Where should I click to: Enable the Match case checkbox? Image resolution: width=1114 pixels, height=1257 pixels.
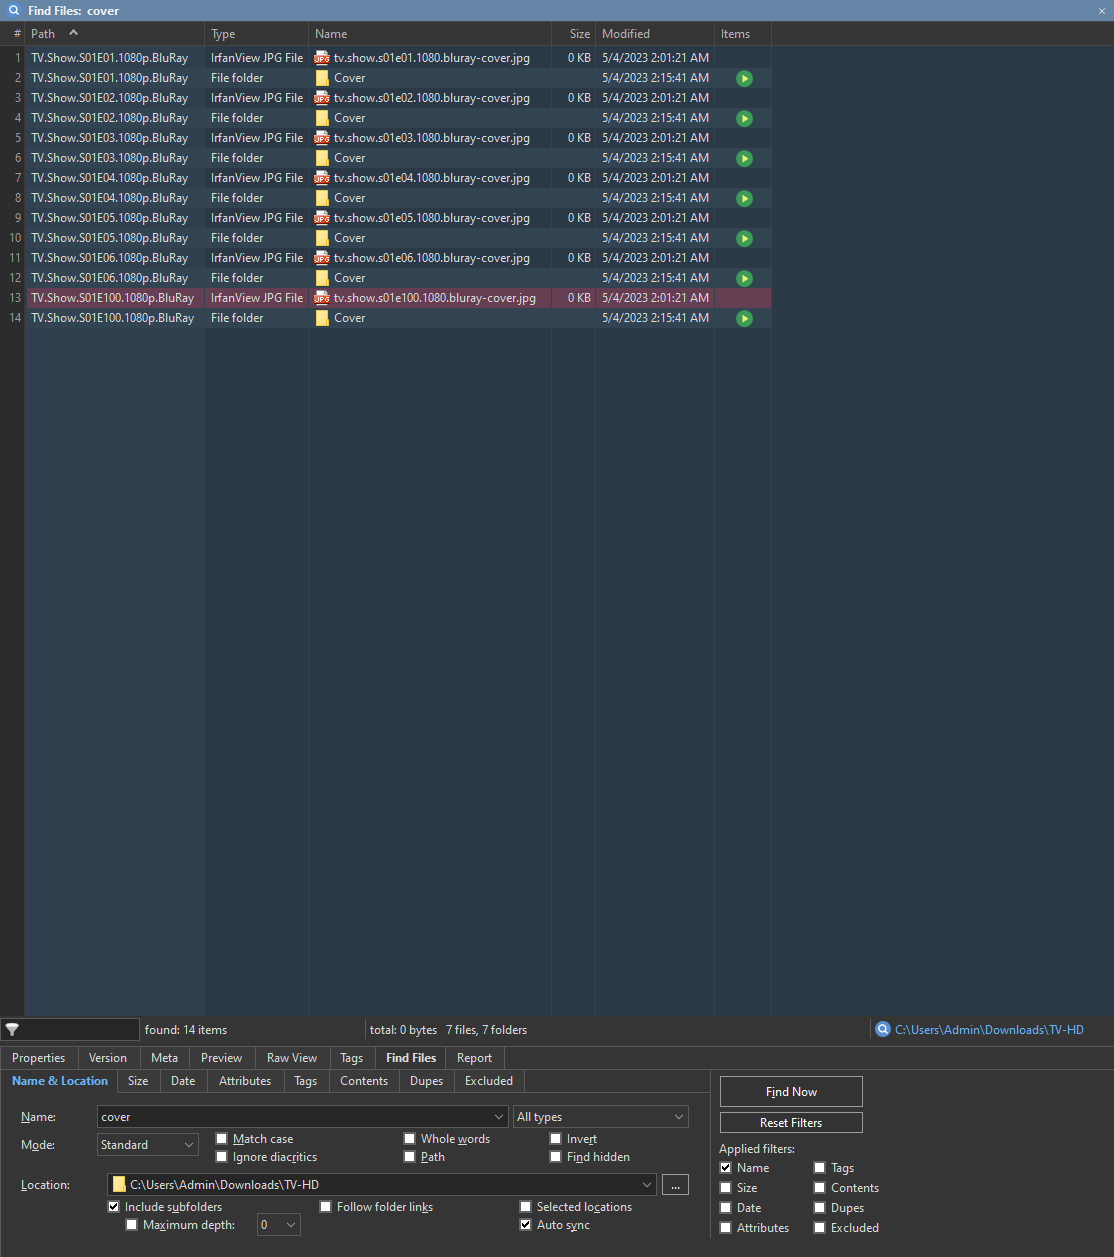click(221, 1138)
